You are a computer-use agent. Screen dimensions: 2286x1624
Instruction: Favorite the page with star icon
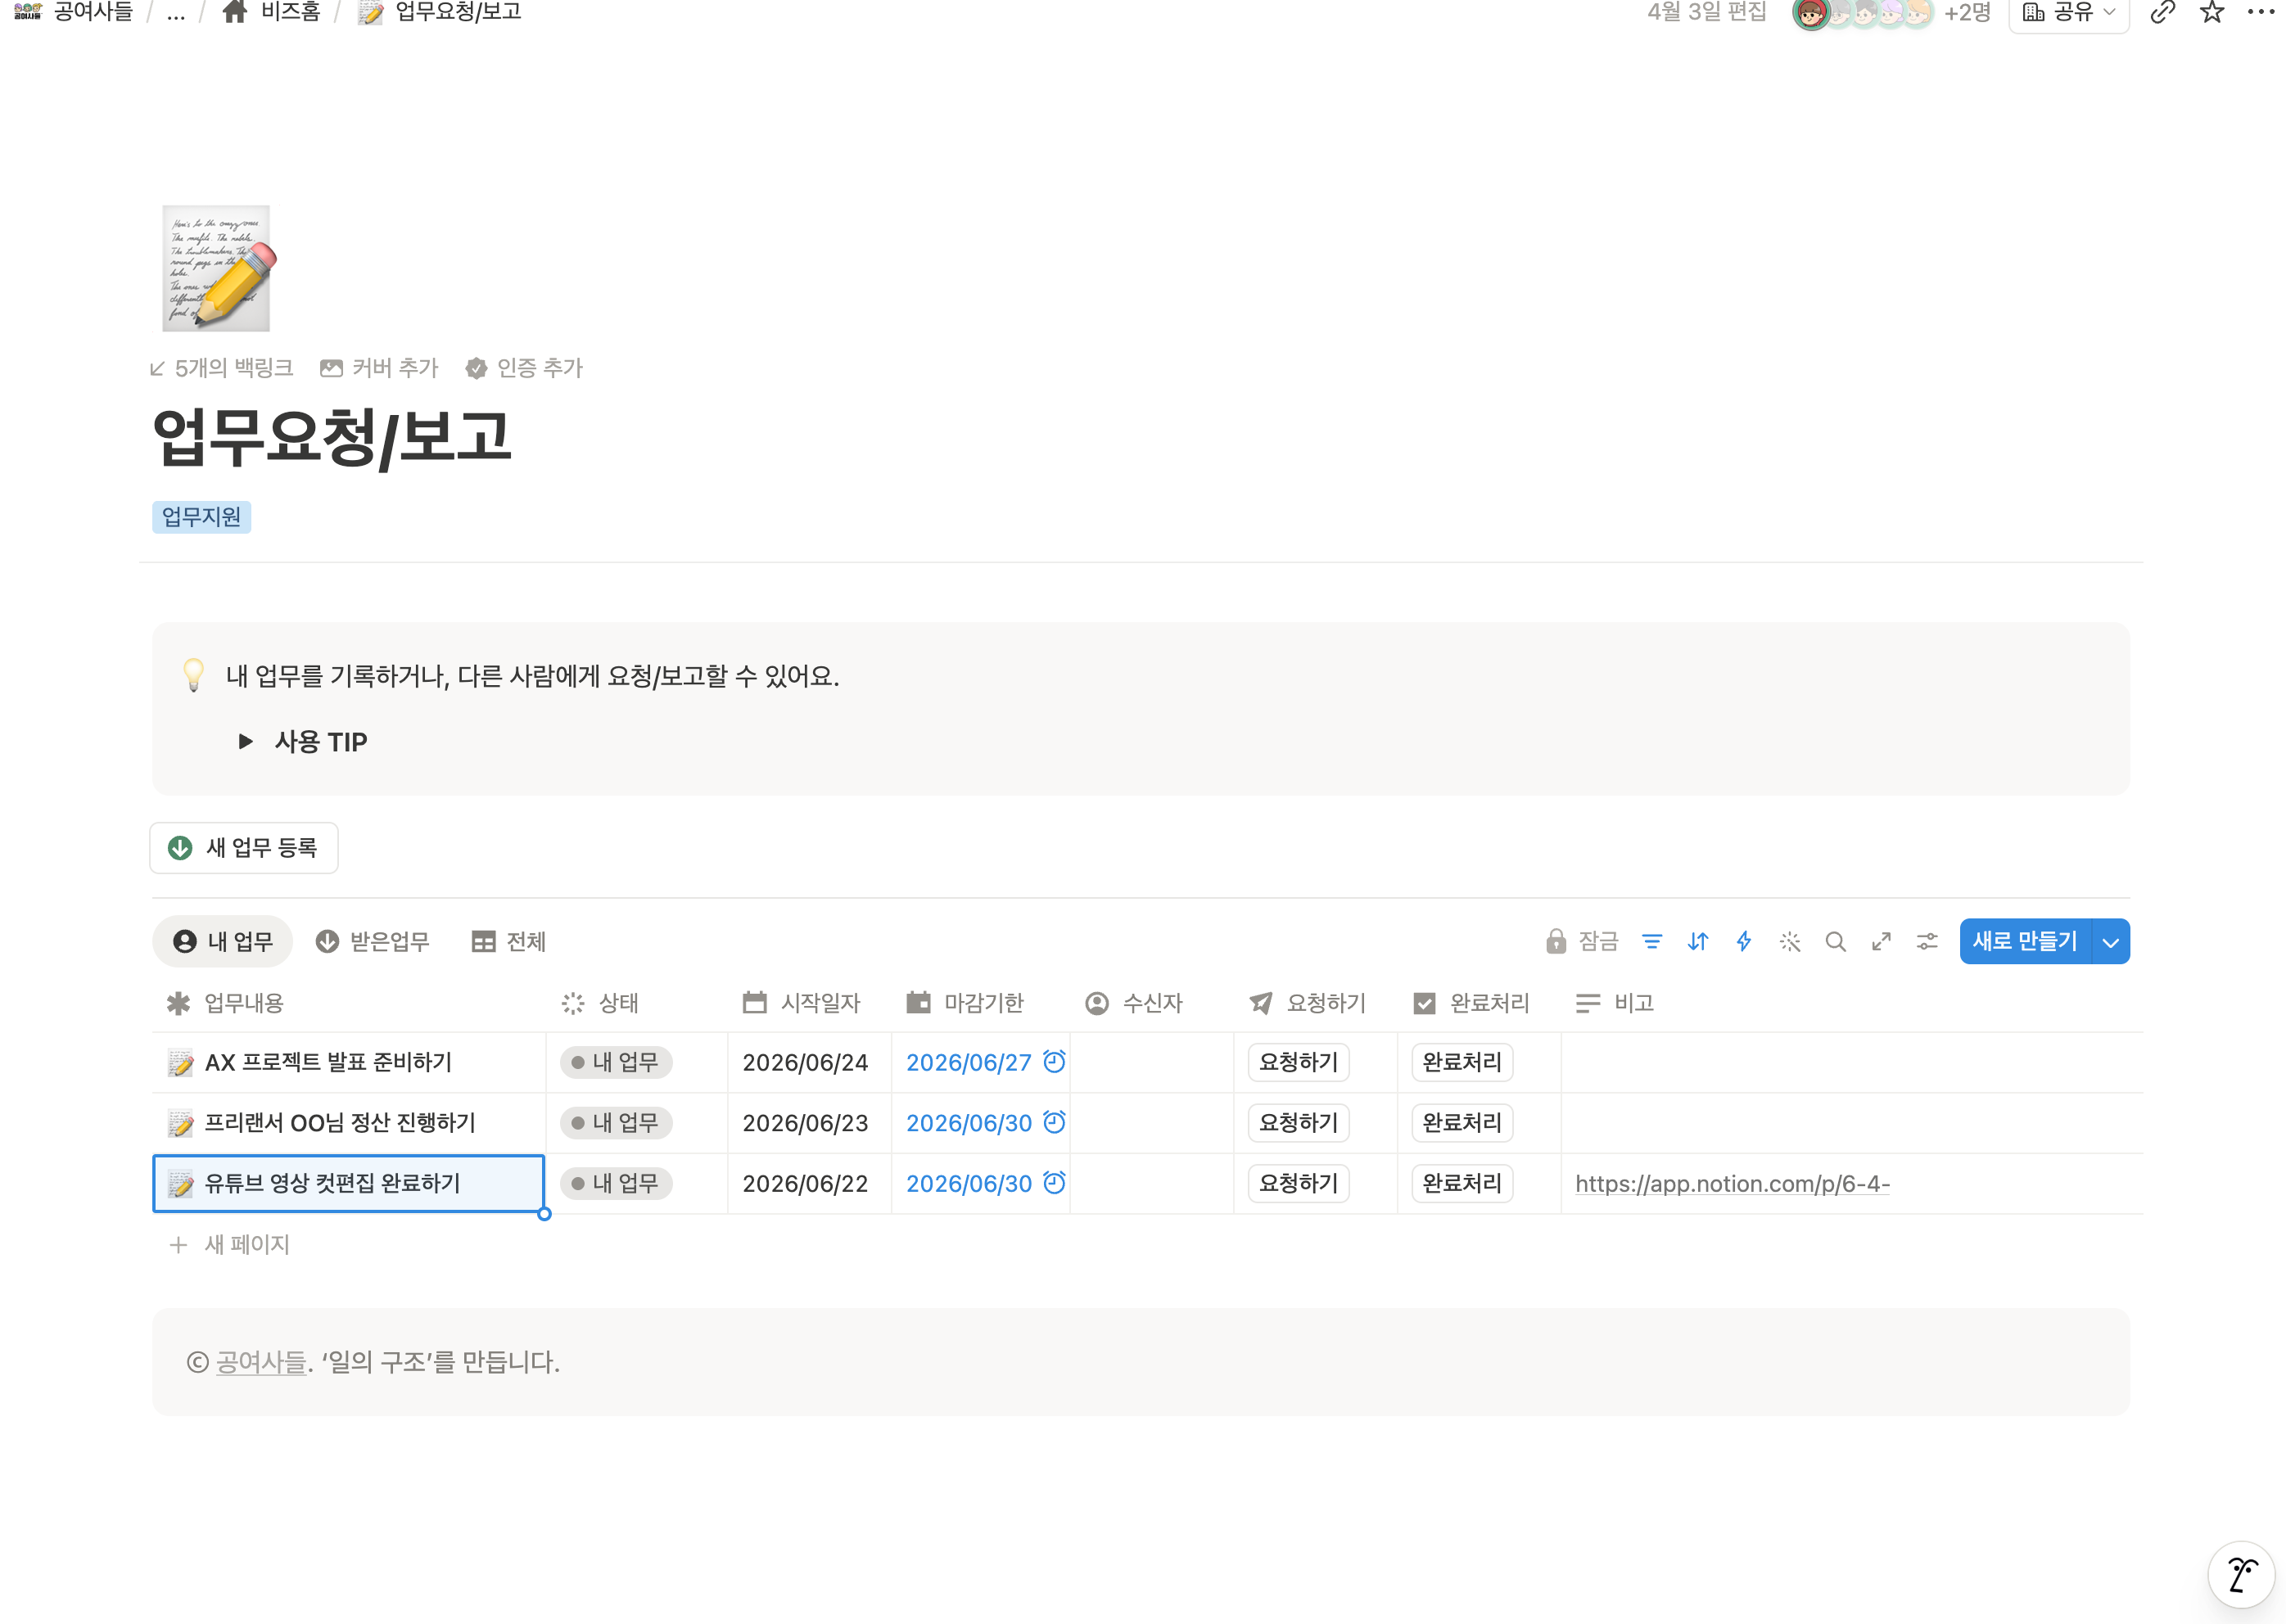click(x=2211, y=12)
